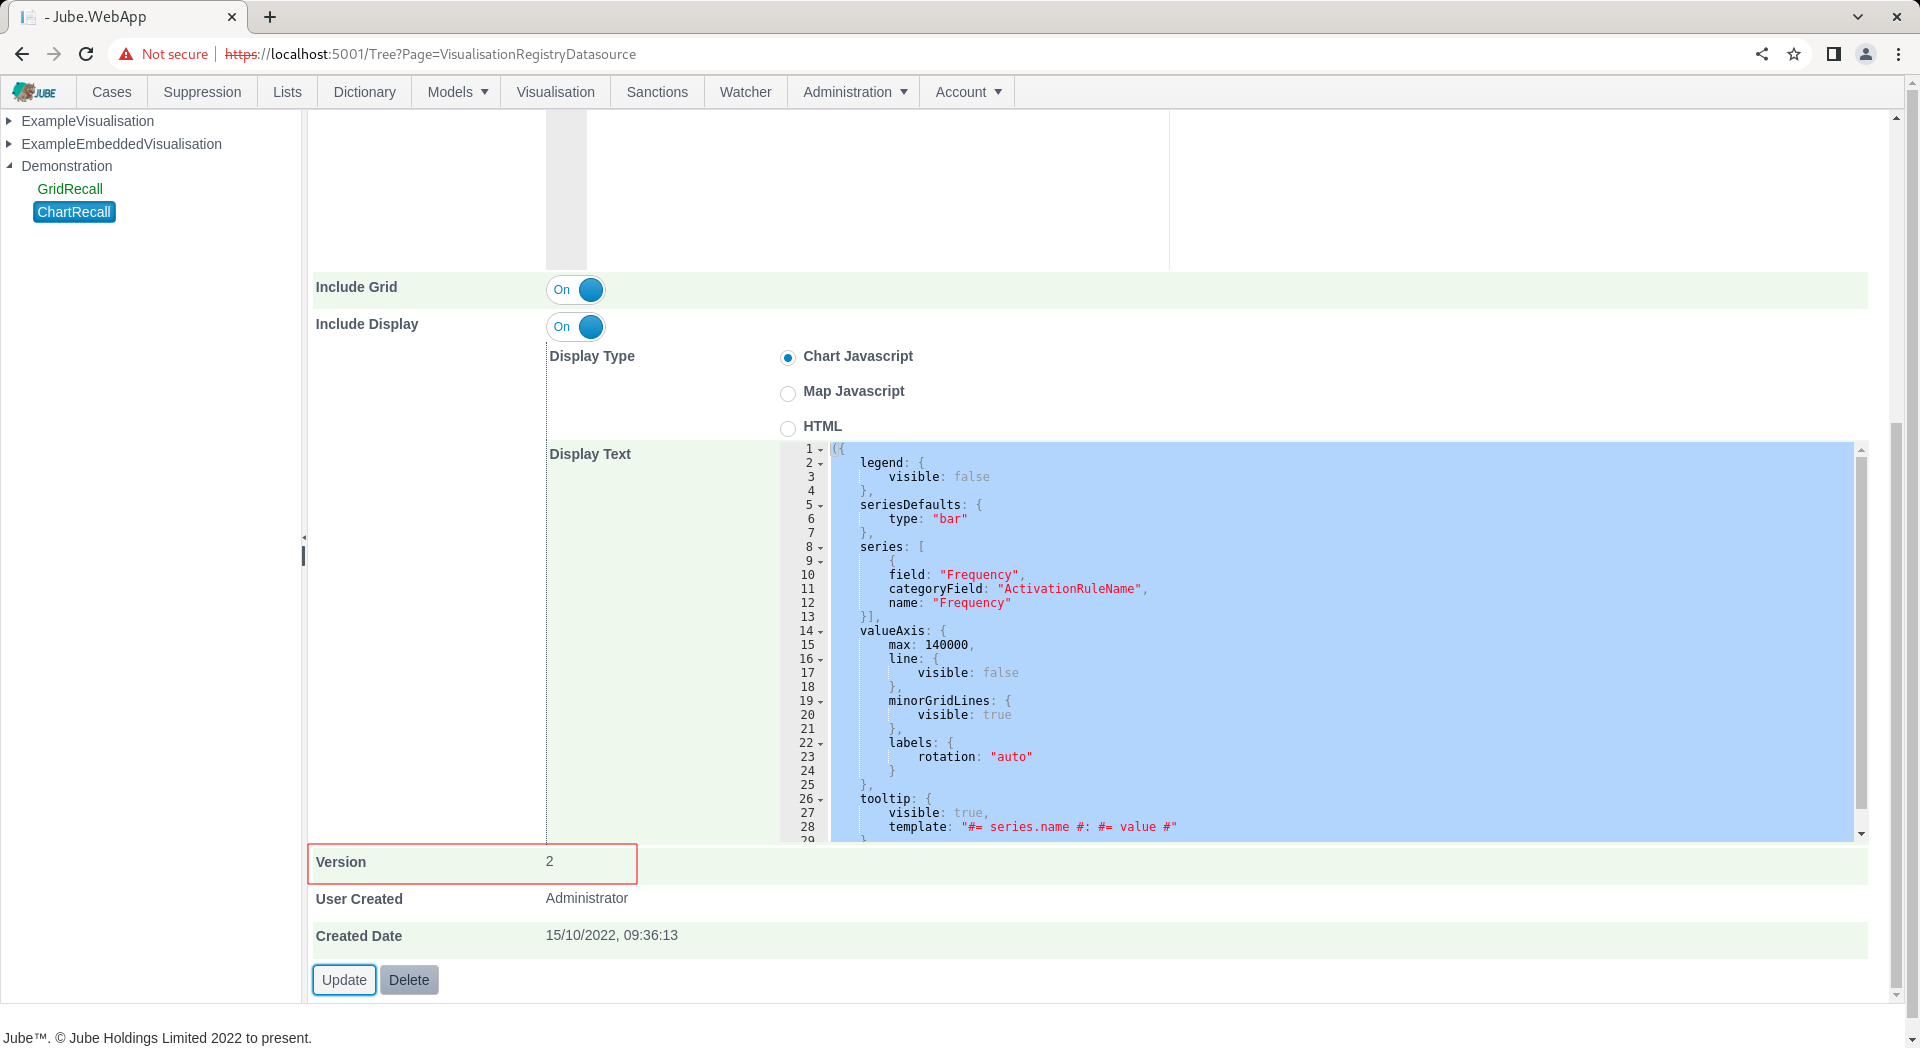Click the browser forward arrow

coord(54,54)
